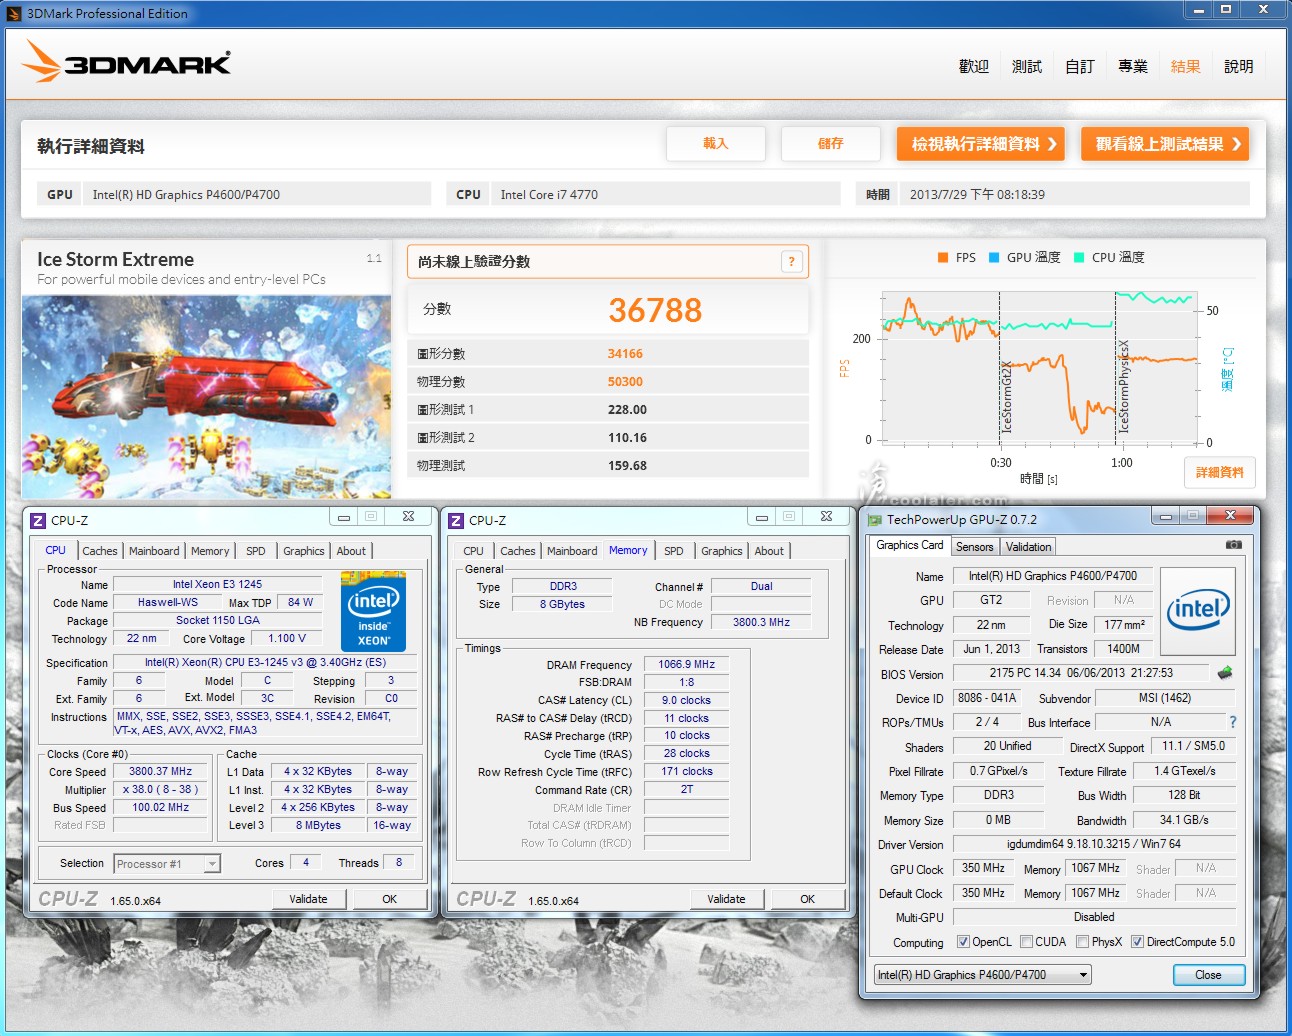The height and width of the screenshot is (1036, 1292).
Task: Click the overall score 36788
Action: point(655,310)
